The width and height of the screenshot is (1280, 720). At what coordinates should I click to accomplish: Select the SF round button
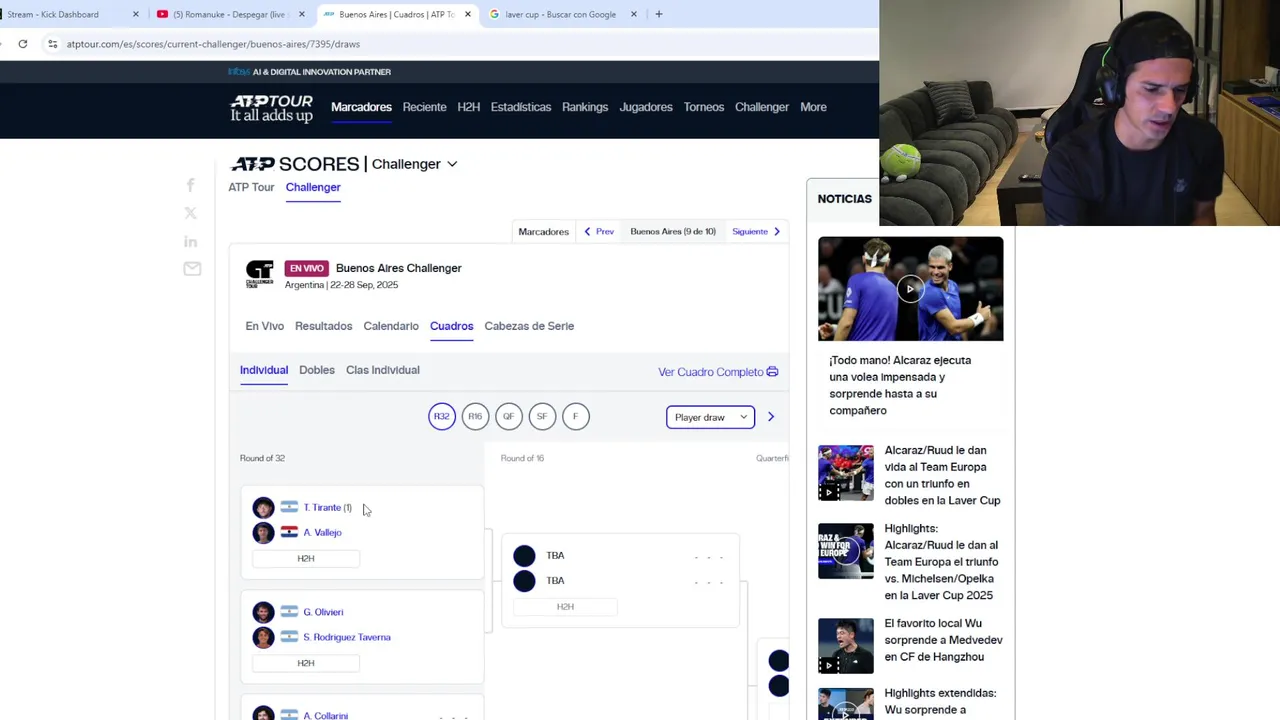click(542, 417)
